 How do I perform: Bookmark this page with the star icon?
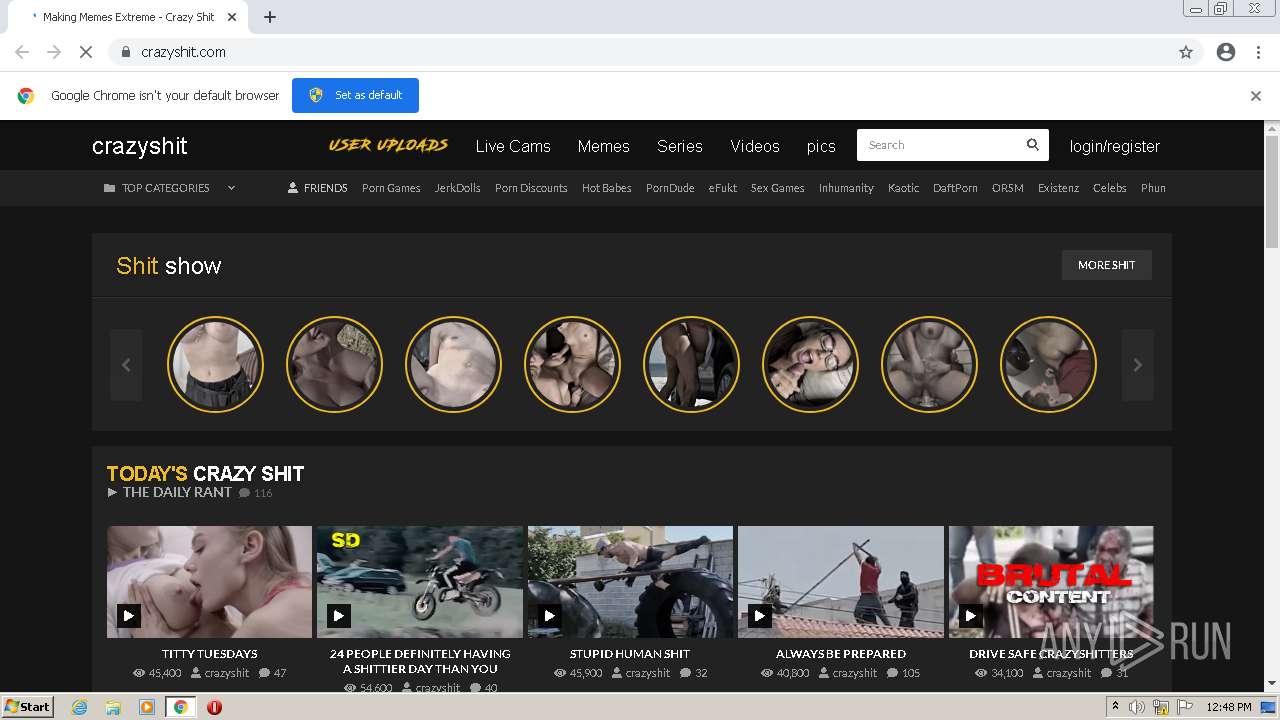tap(1186, 52)
